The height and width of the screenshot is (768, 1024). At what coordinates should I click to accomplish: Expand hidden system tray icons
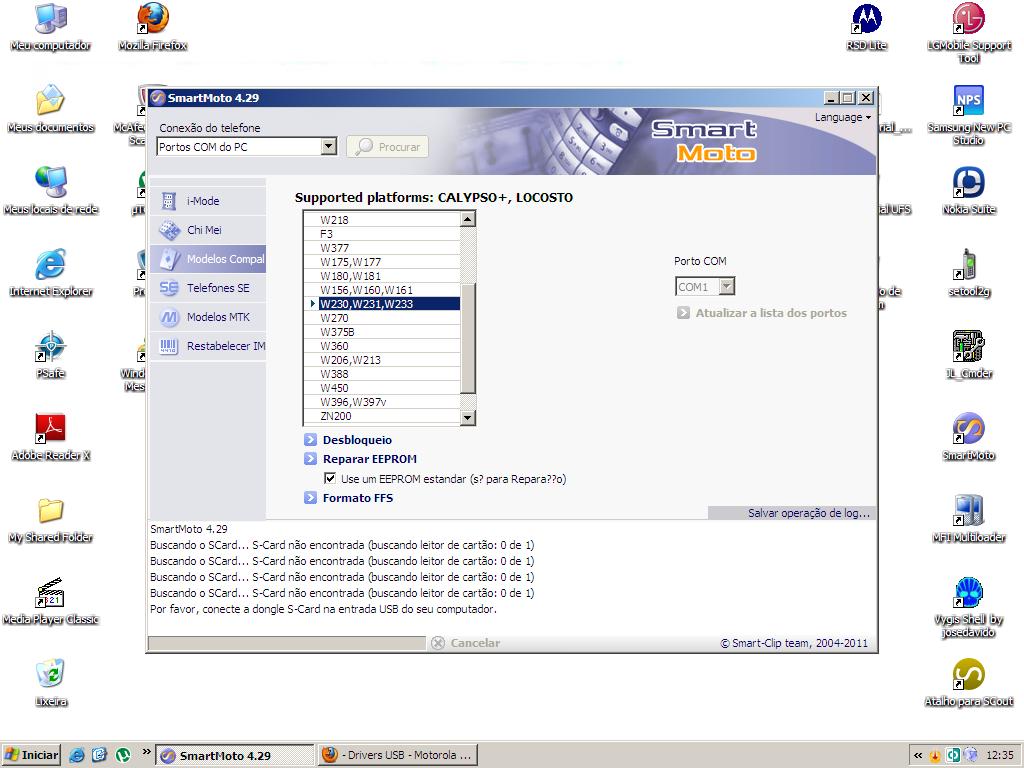[x=918, y=756]
